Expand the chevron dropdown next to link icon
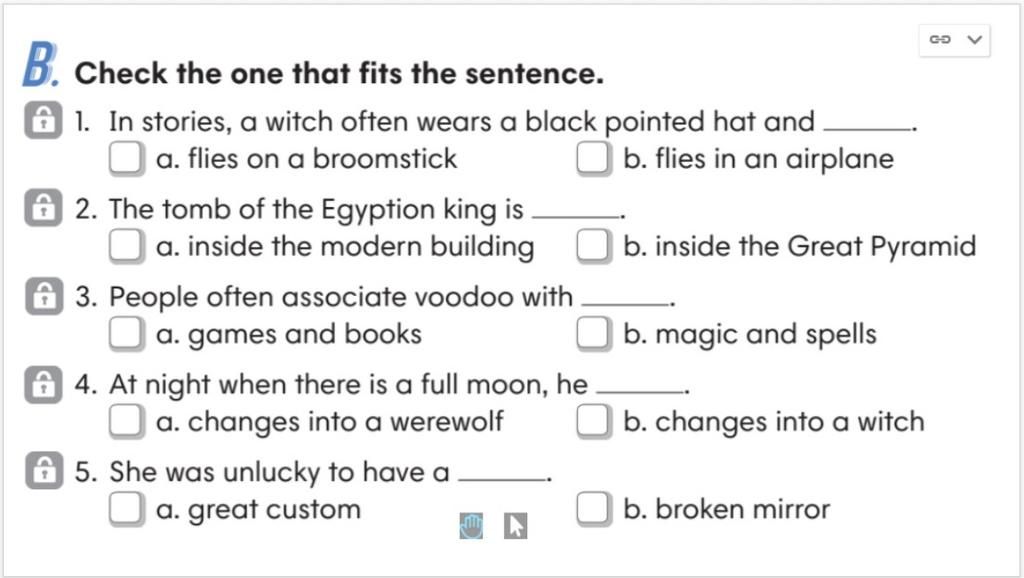Image resolution: width=1024 pixels, height=578 pixels. (975, 39)
